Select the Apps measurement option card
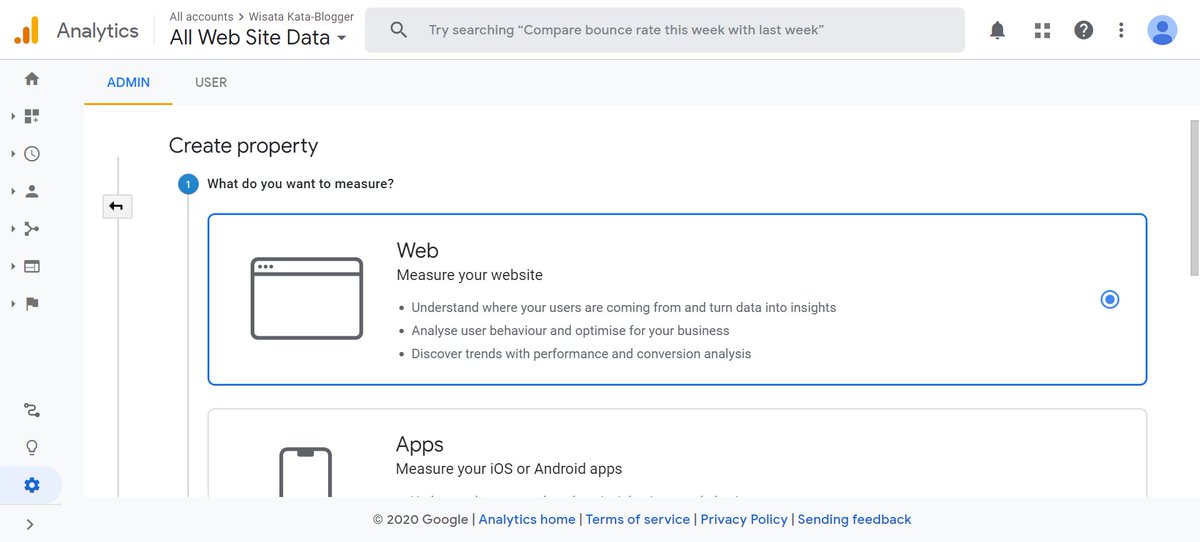This screenshot has height=542, width=1200. pyautogui.click(x=677, y=453)
